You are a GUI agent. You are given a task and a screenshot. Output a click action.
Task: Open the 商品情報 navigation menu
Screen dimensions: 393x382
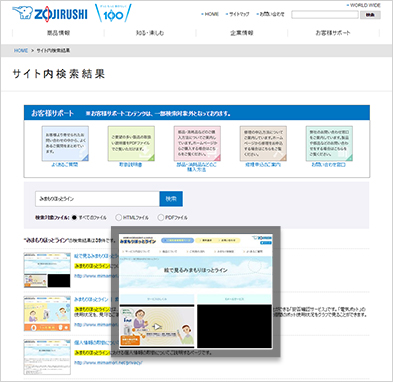pos(58,33)
